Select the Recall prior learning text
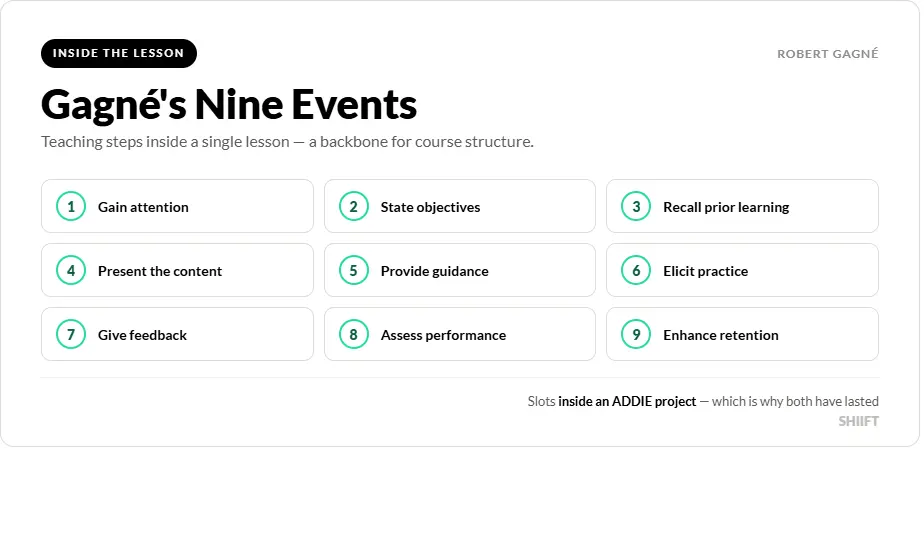The height and width of the screenshot is (540, 924). tap(726, 207)
